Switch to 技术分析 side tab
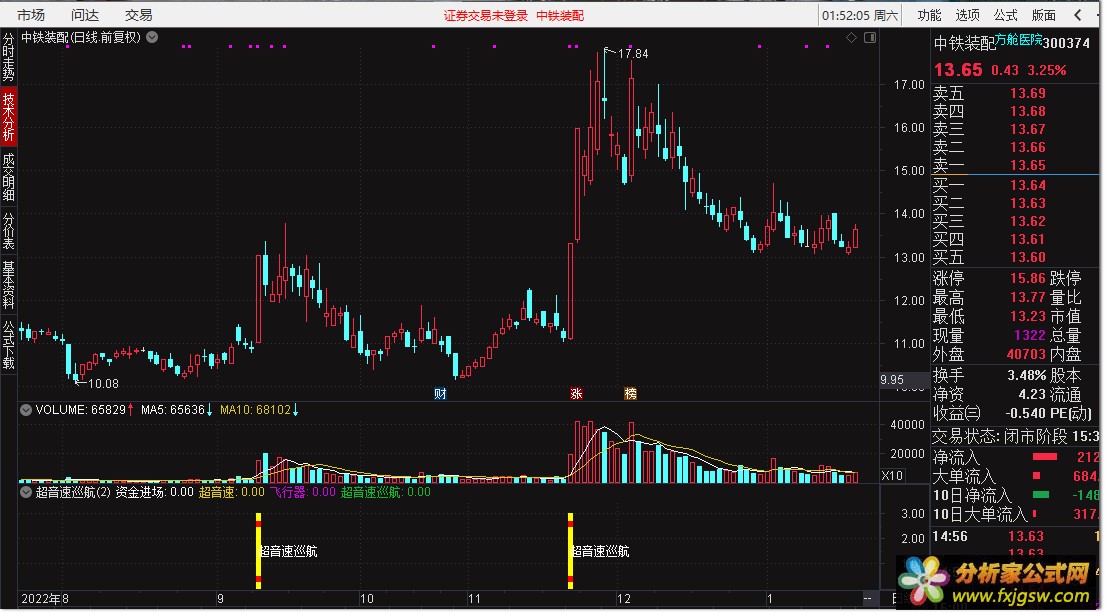 (x=8, y=116)
